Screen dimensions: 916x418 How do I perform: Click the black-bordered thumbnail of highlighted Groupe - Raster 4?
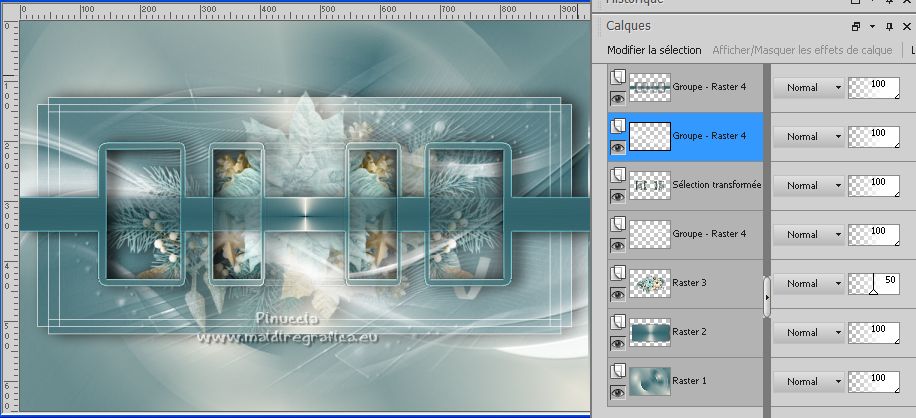(650, 136)
